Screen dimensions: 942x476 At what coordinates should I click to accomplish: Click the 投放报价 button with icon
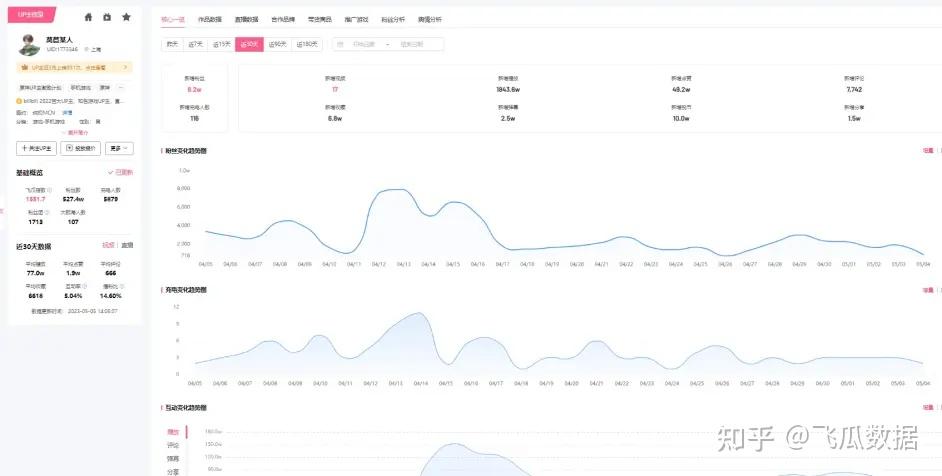[81, 148]
